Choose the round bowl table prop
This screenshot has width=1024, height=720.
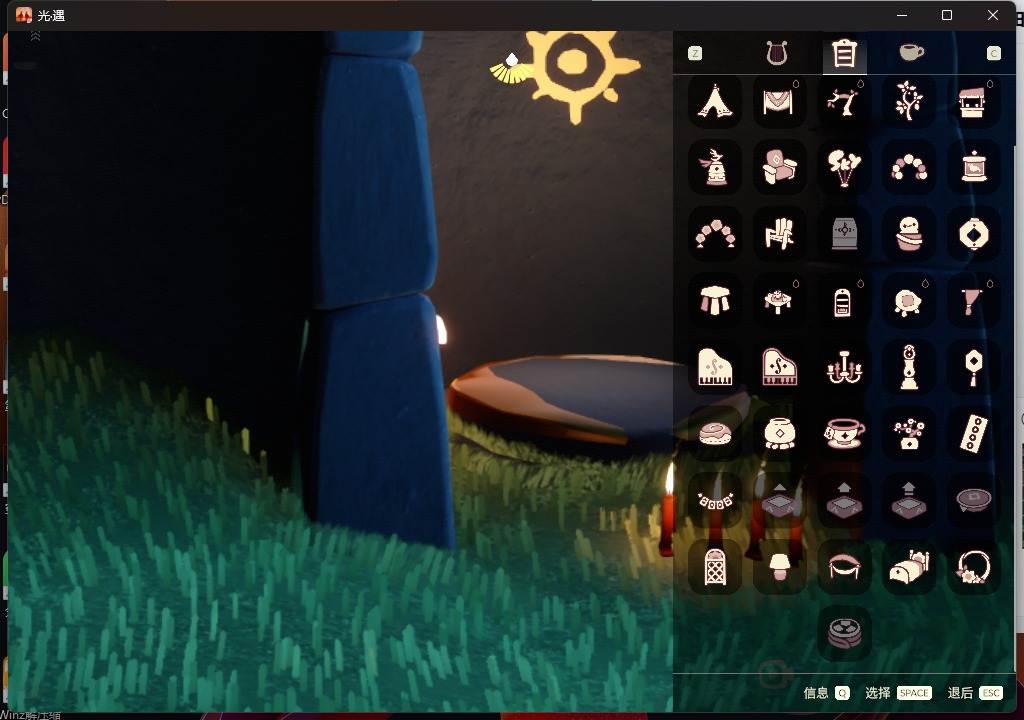point(973,500)
